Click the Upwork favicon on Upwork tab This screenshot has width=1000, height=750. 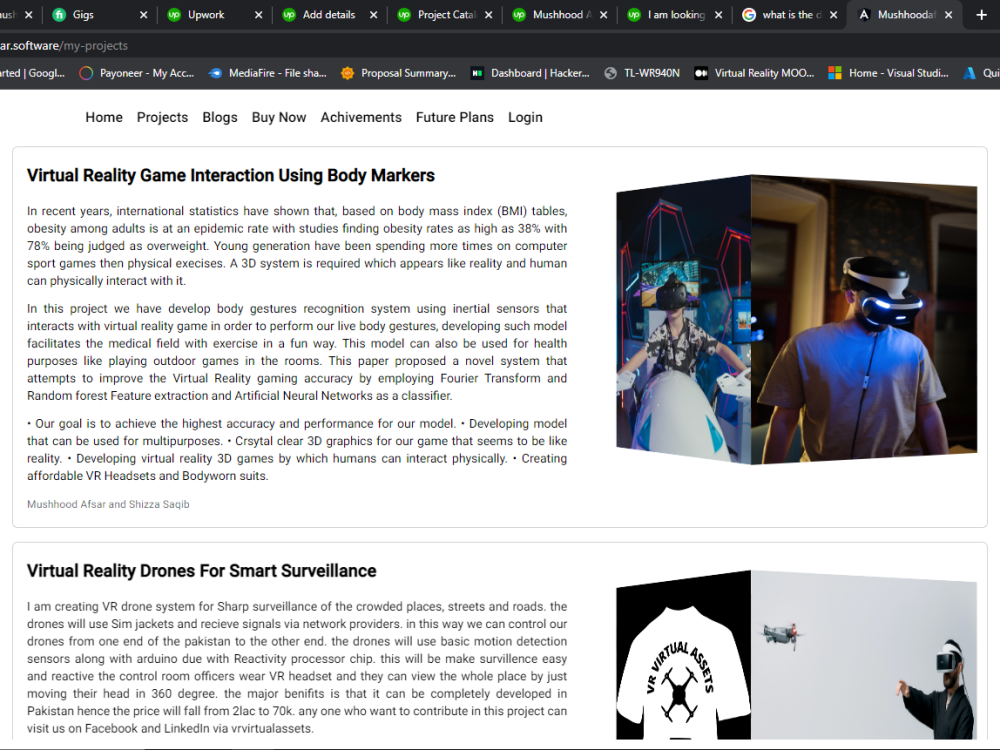(x=174, y=15)
